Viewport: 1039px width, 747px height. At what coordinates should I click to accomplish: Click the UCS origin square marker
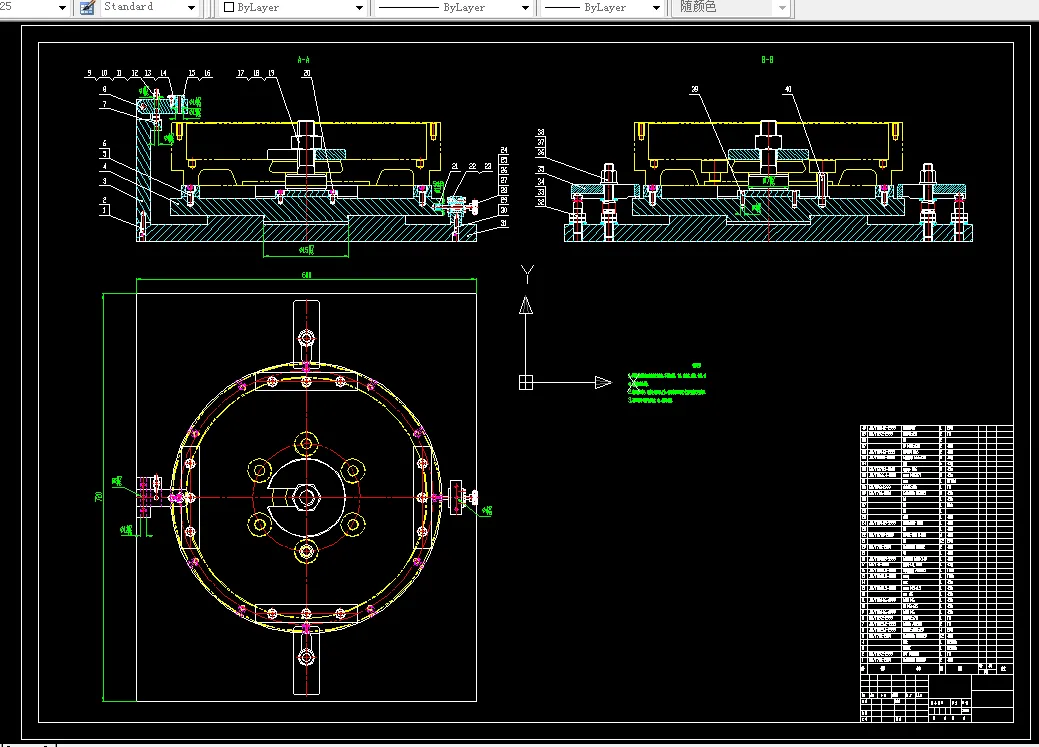coord(525,382)
